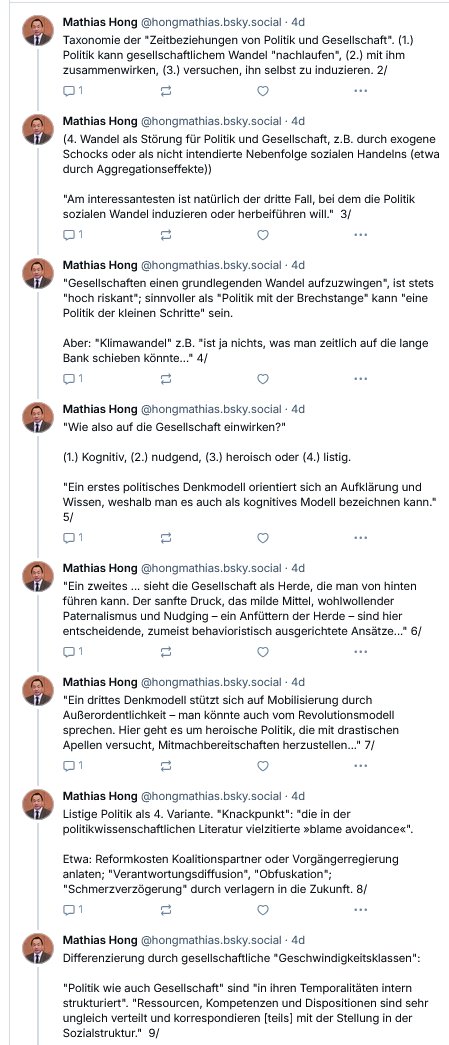Open more options on post ending 2/
449x1045 pixels.
coord(360,91)
